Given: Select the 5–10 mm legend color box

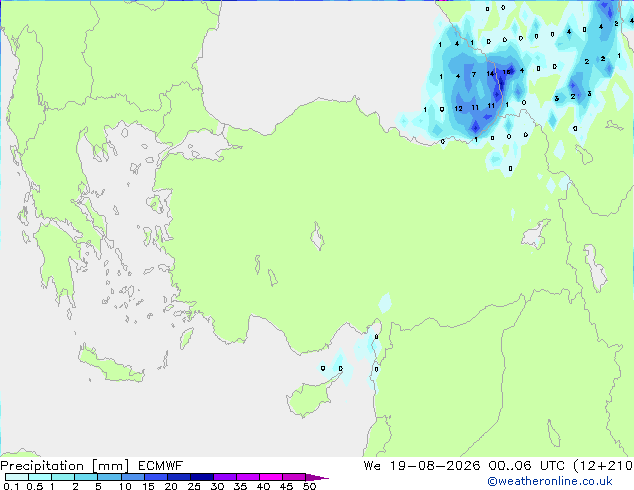Looking at the screenshot, I should click(x=109, y=477).
